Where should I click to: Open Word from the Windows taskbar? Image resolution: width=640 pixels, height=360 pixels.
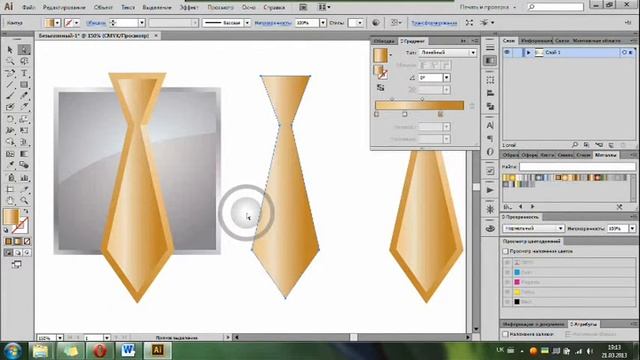click(x=128, y=351)
